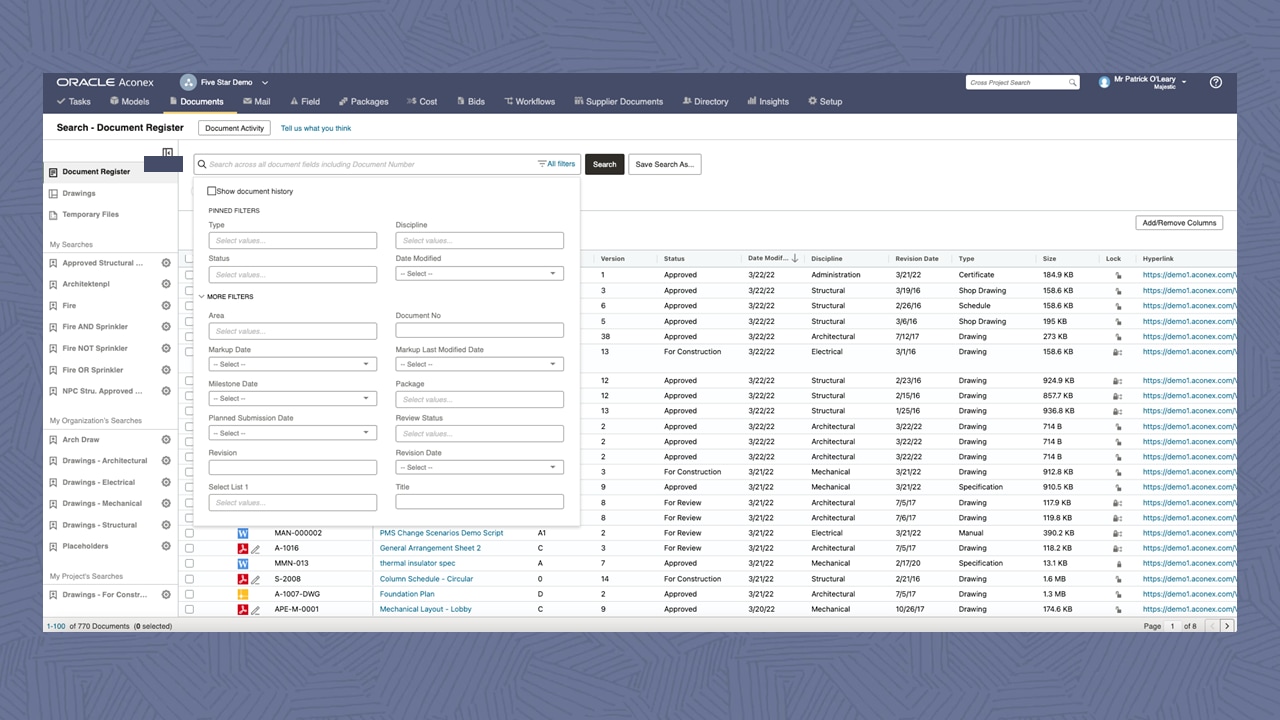Click the Document No filter input field
1280x720 pixels.
click(x=480, y=330)
